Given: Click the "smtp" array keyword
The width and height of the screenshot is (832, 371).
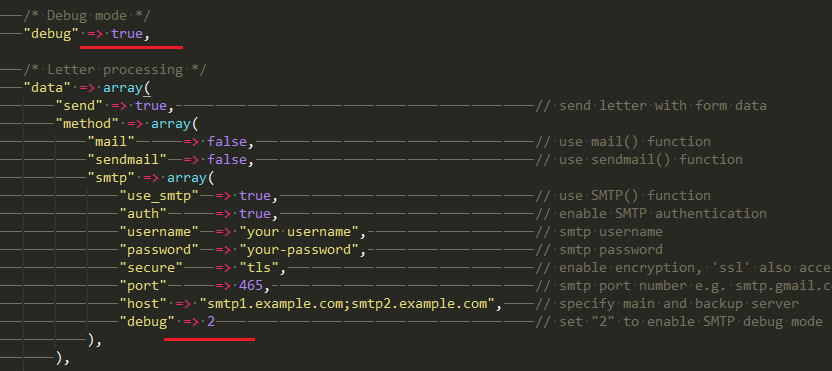Looking at the screenshot, I should click(x=187, y=178).
